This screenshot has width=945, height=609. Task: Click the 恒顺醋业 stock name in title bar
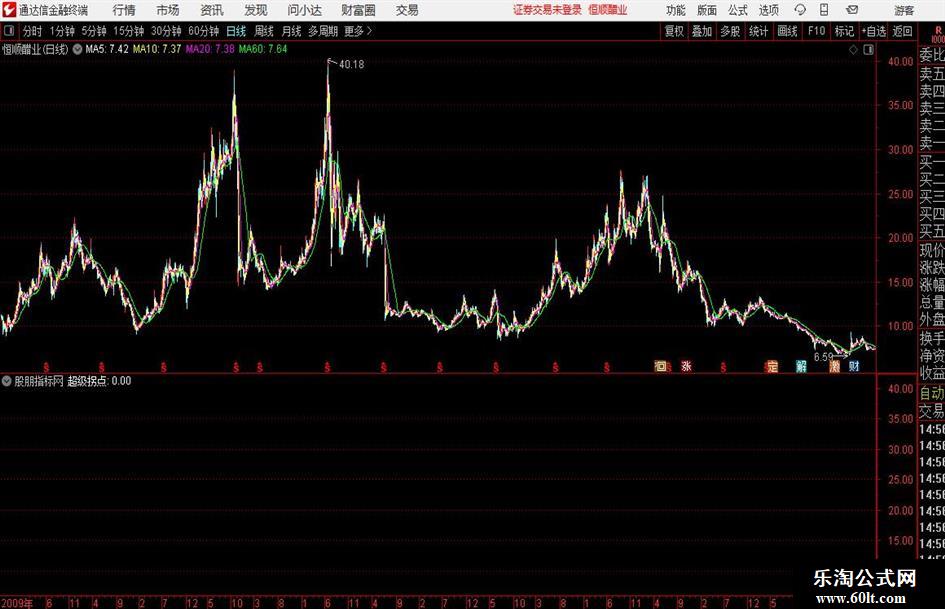click(x=608, y=10)
